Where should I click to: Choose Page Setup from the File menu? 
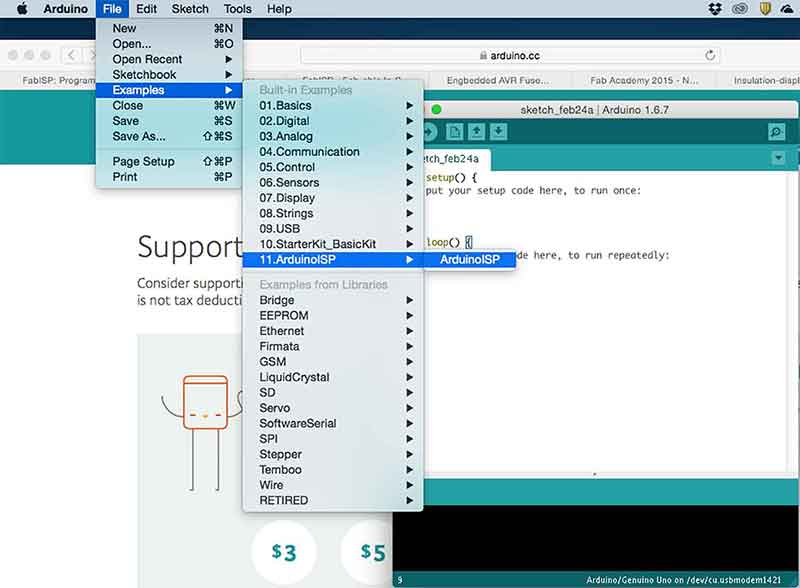click(x=169, y=161)
